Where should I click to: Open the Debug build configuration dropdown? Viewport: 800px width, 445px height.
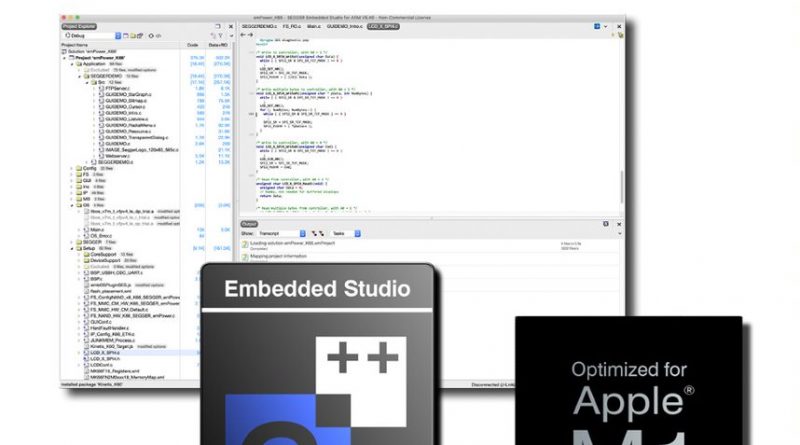coord(92,36)
